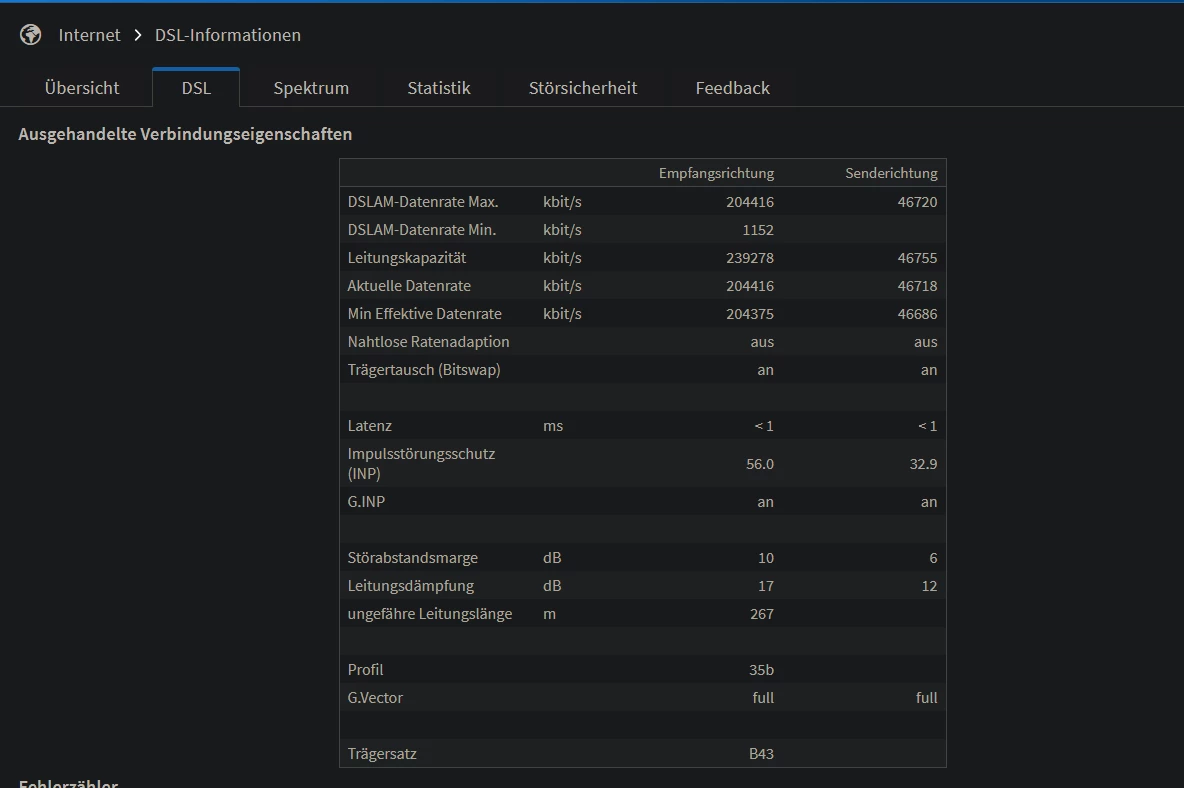Click the globe icon beside Internet
The image size is (1184, 788).
coord(31,35)
